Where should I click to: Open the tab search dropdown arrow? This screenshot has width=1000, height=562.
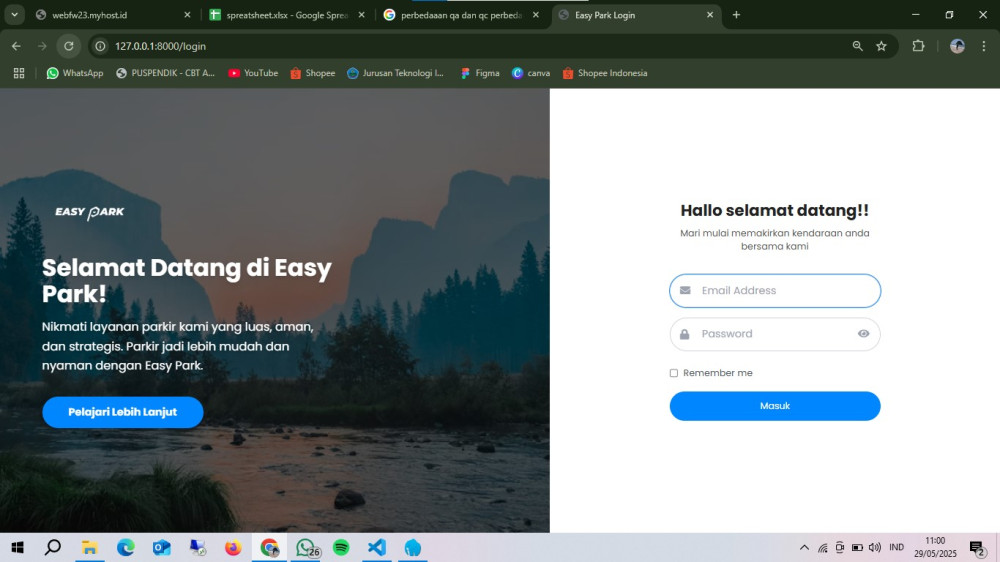14,15
